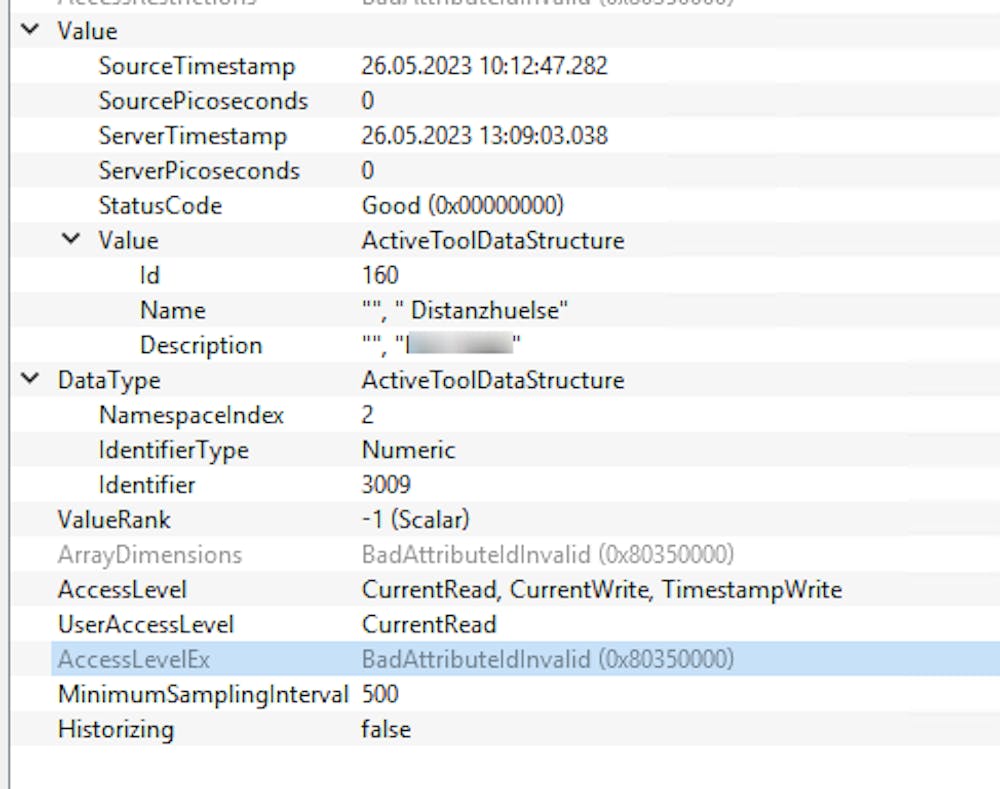Image resolution: width=1000 pixels, height=789 pixels.
Task: Click the IdentifierType Numeric row
Action: click(198, 450)
